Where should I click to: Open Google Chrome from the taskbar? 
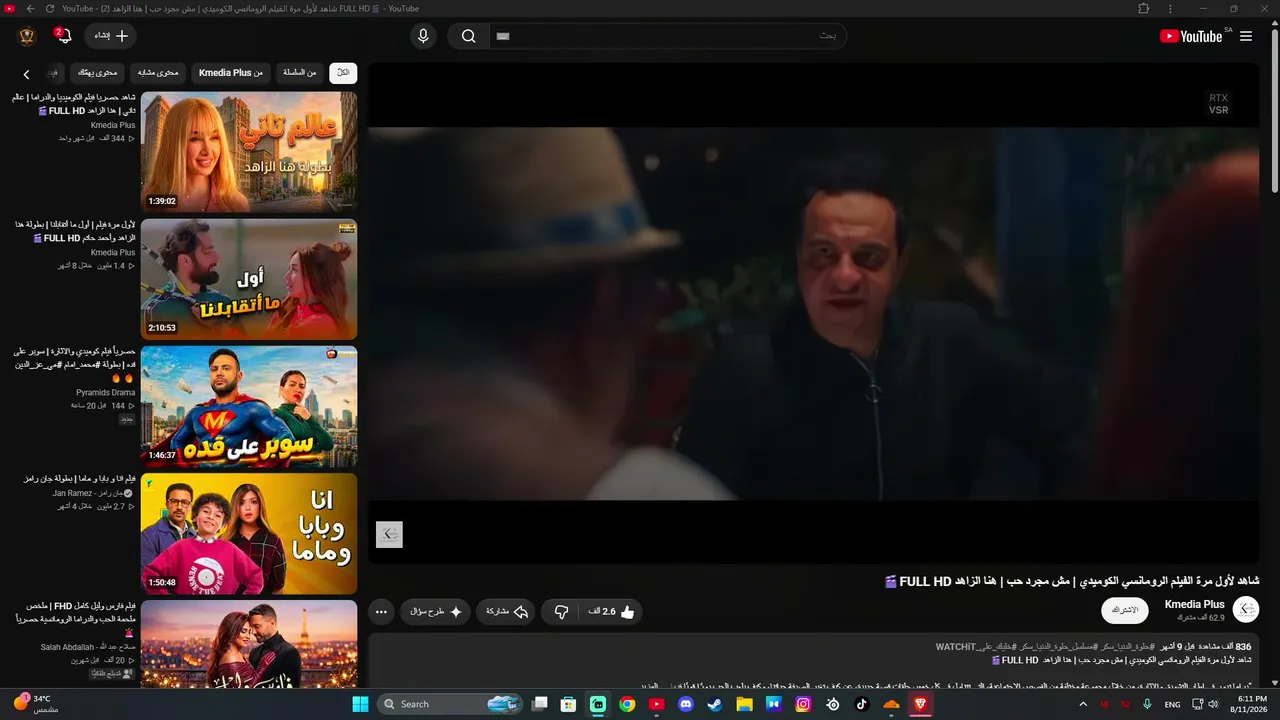[x=627, y=704]
